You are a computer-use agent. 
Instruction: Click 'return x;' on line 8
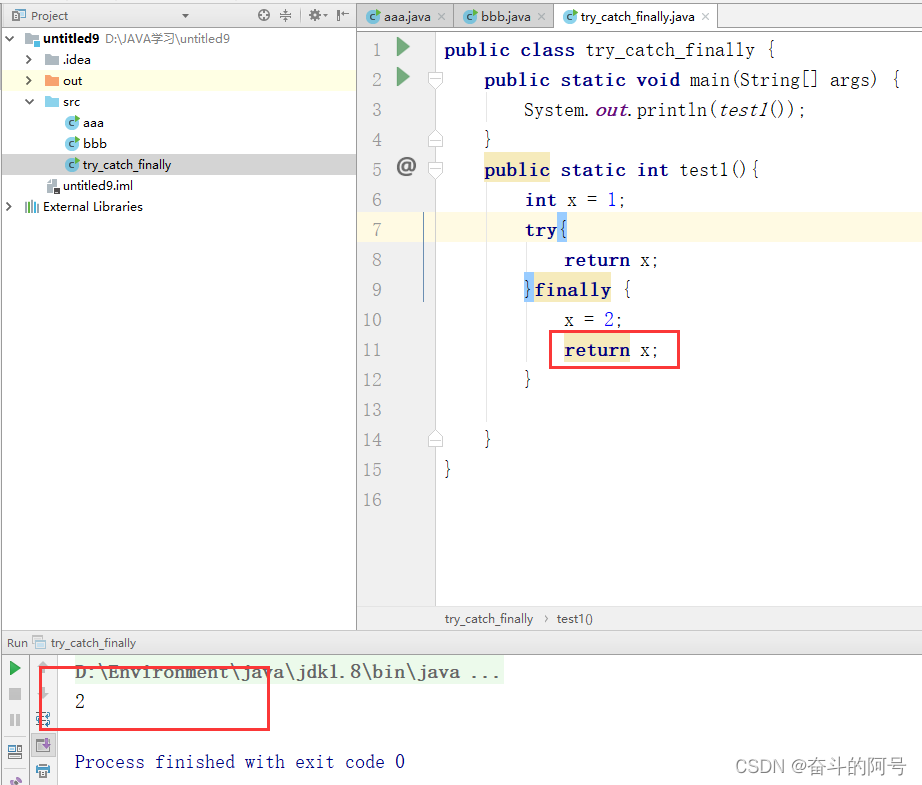pos(611,260)
